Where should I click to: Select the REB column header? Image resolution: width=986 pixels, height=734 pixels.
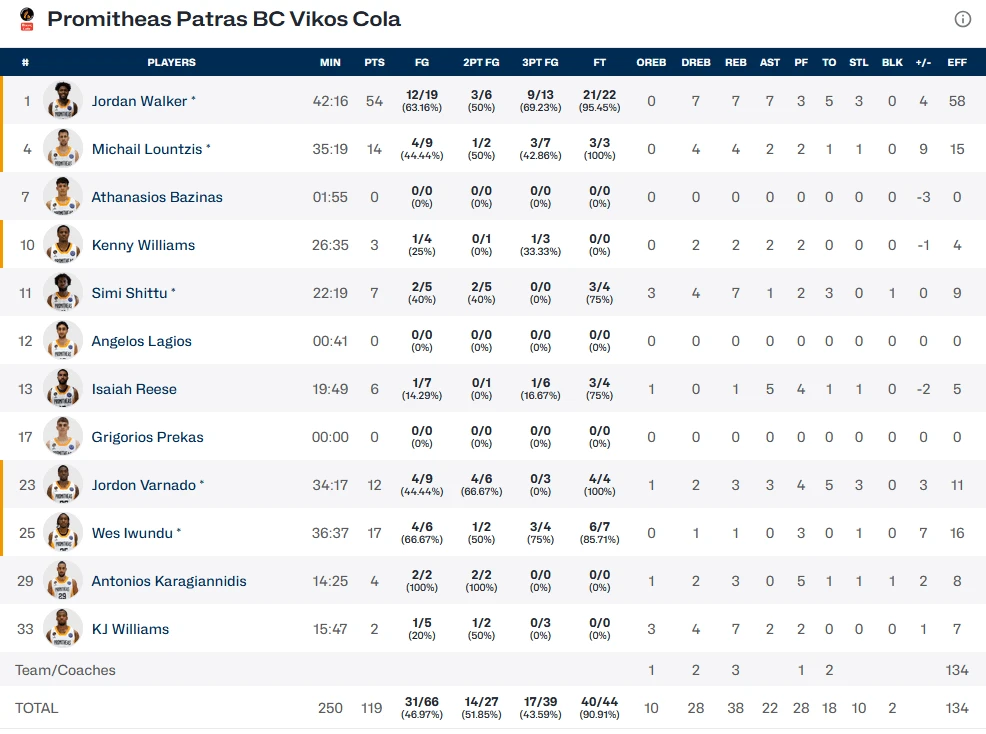(736, 62)
